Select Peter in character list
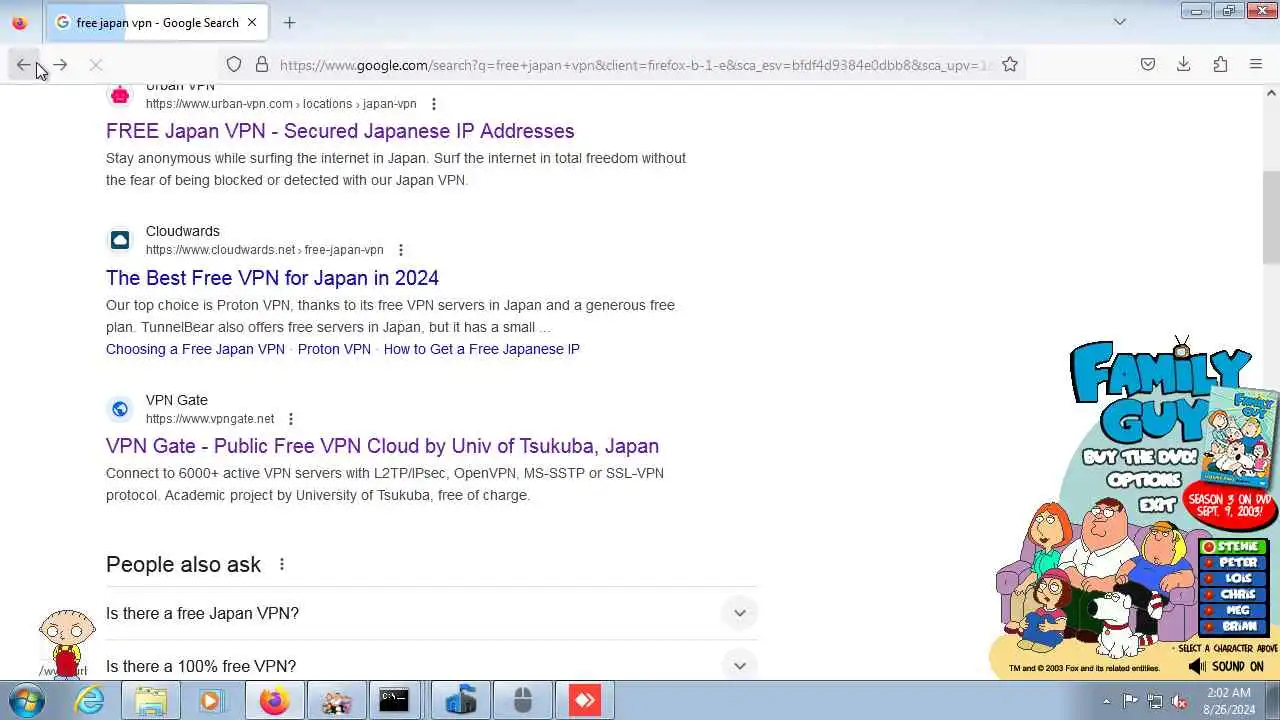The width and height of the screenshot is (1280, 720). 1235,563
